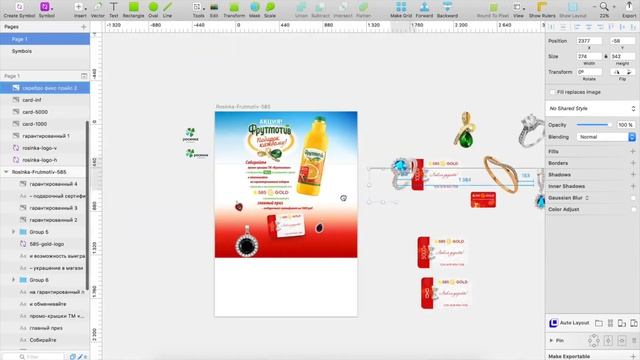
Task: Click the Scale toolbar icon
Action: tap(270, 7)
